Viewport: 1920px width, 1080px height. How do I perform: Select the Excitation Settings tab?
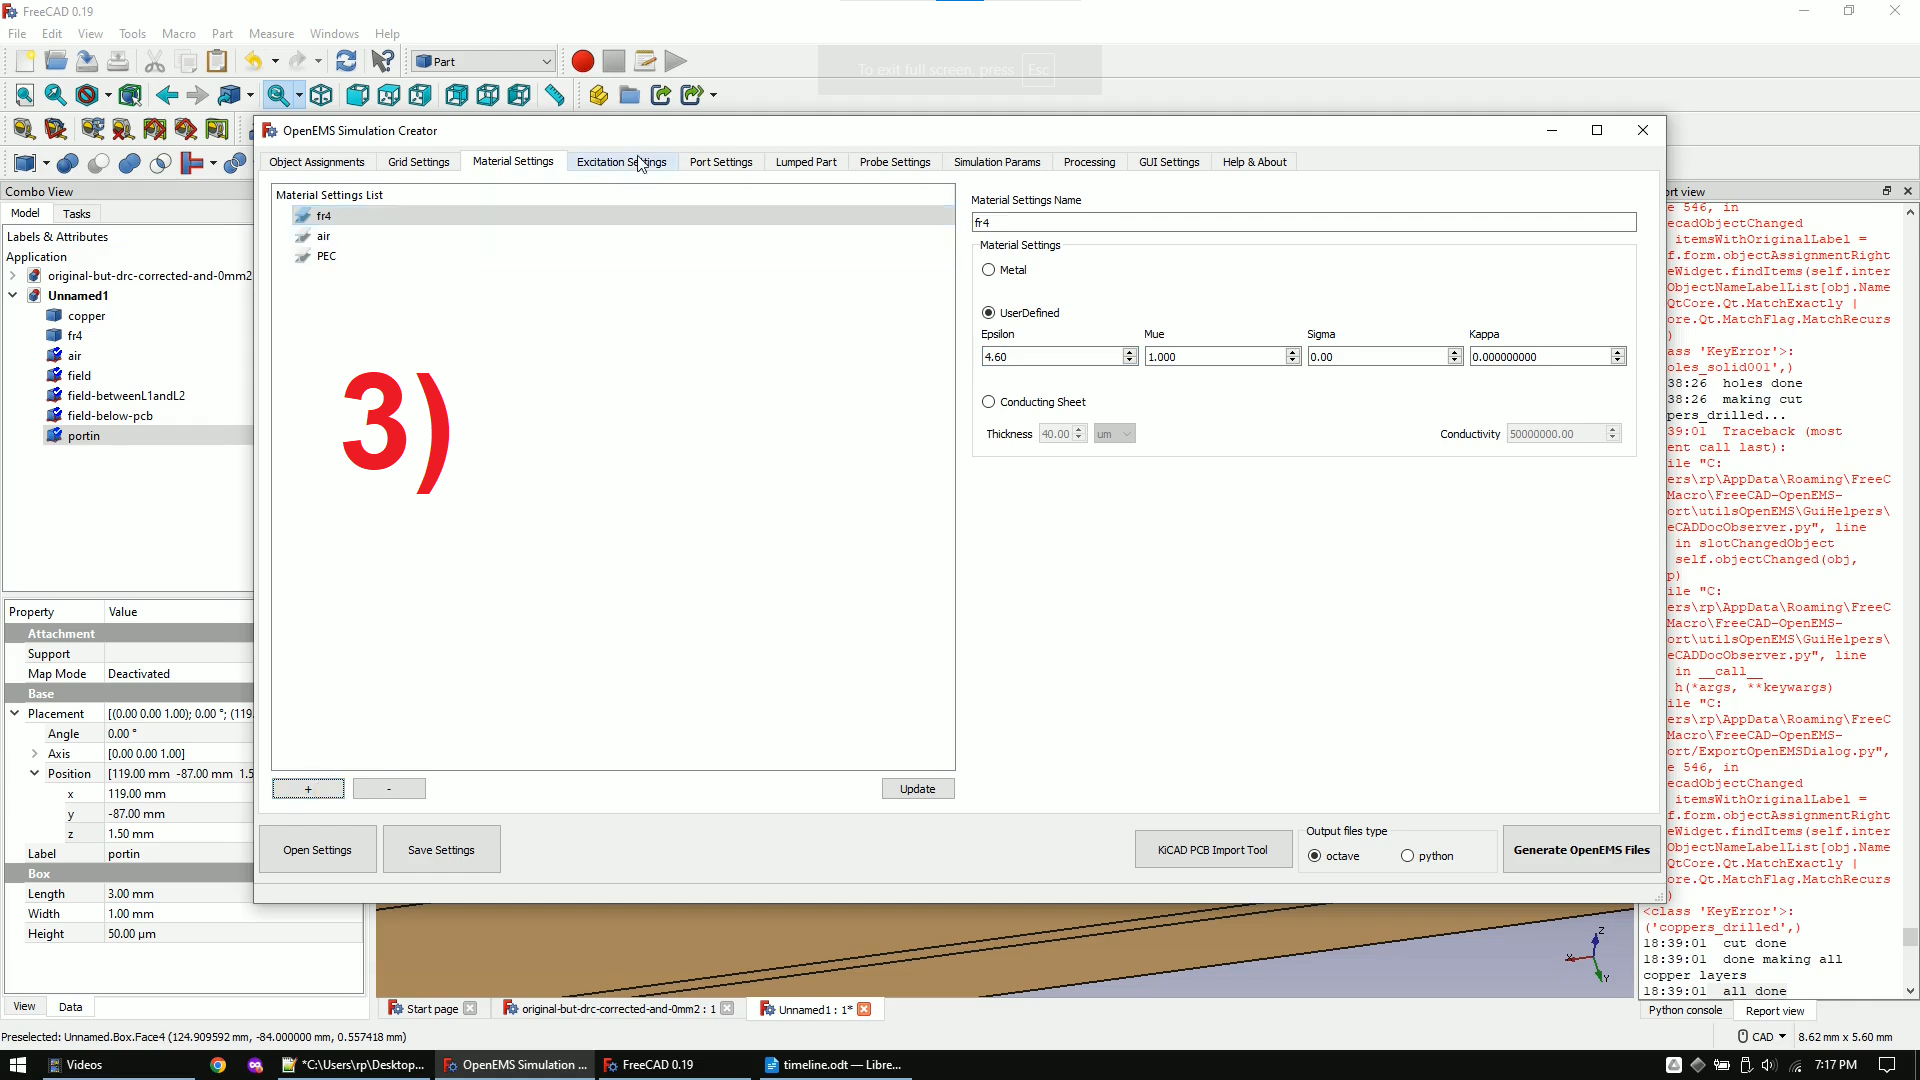click(x=621, y=161)
